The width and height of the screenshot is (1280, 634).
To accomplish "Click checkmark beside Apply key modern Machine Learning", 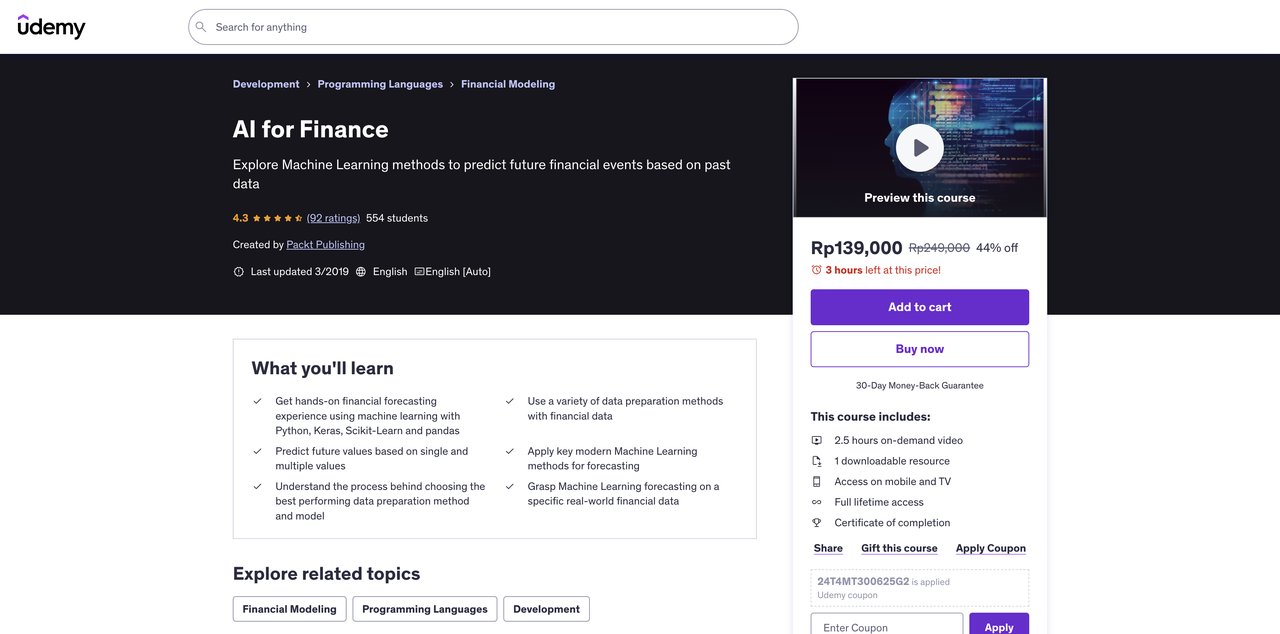I will pyautogui.click(x=509, y=451).
